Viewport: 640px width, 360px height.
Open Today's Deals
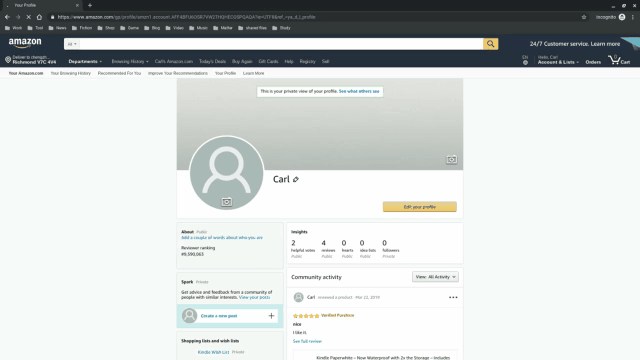pyautogui.click(x=212, y=62)
